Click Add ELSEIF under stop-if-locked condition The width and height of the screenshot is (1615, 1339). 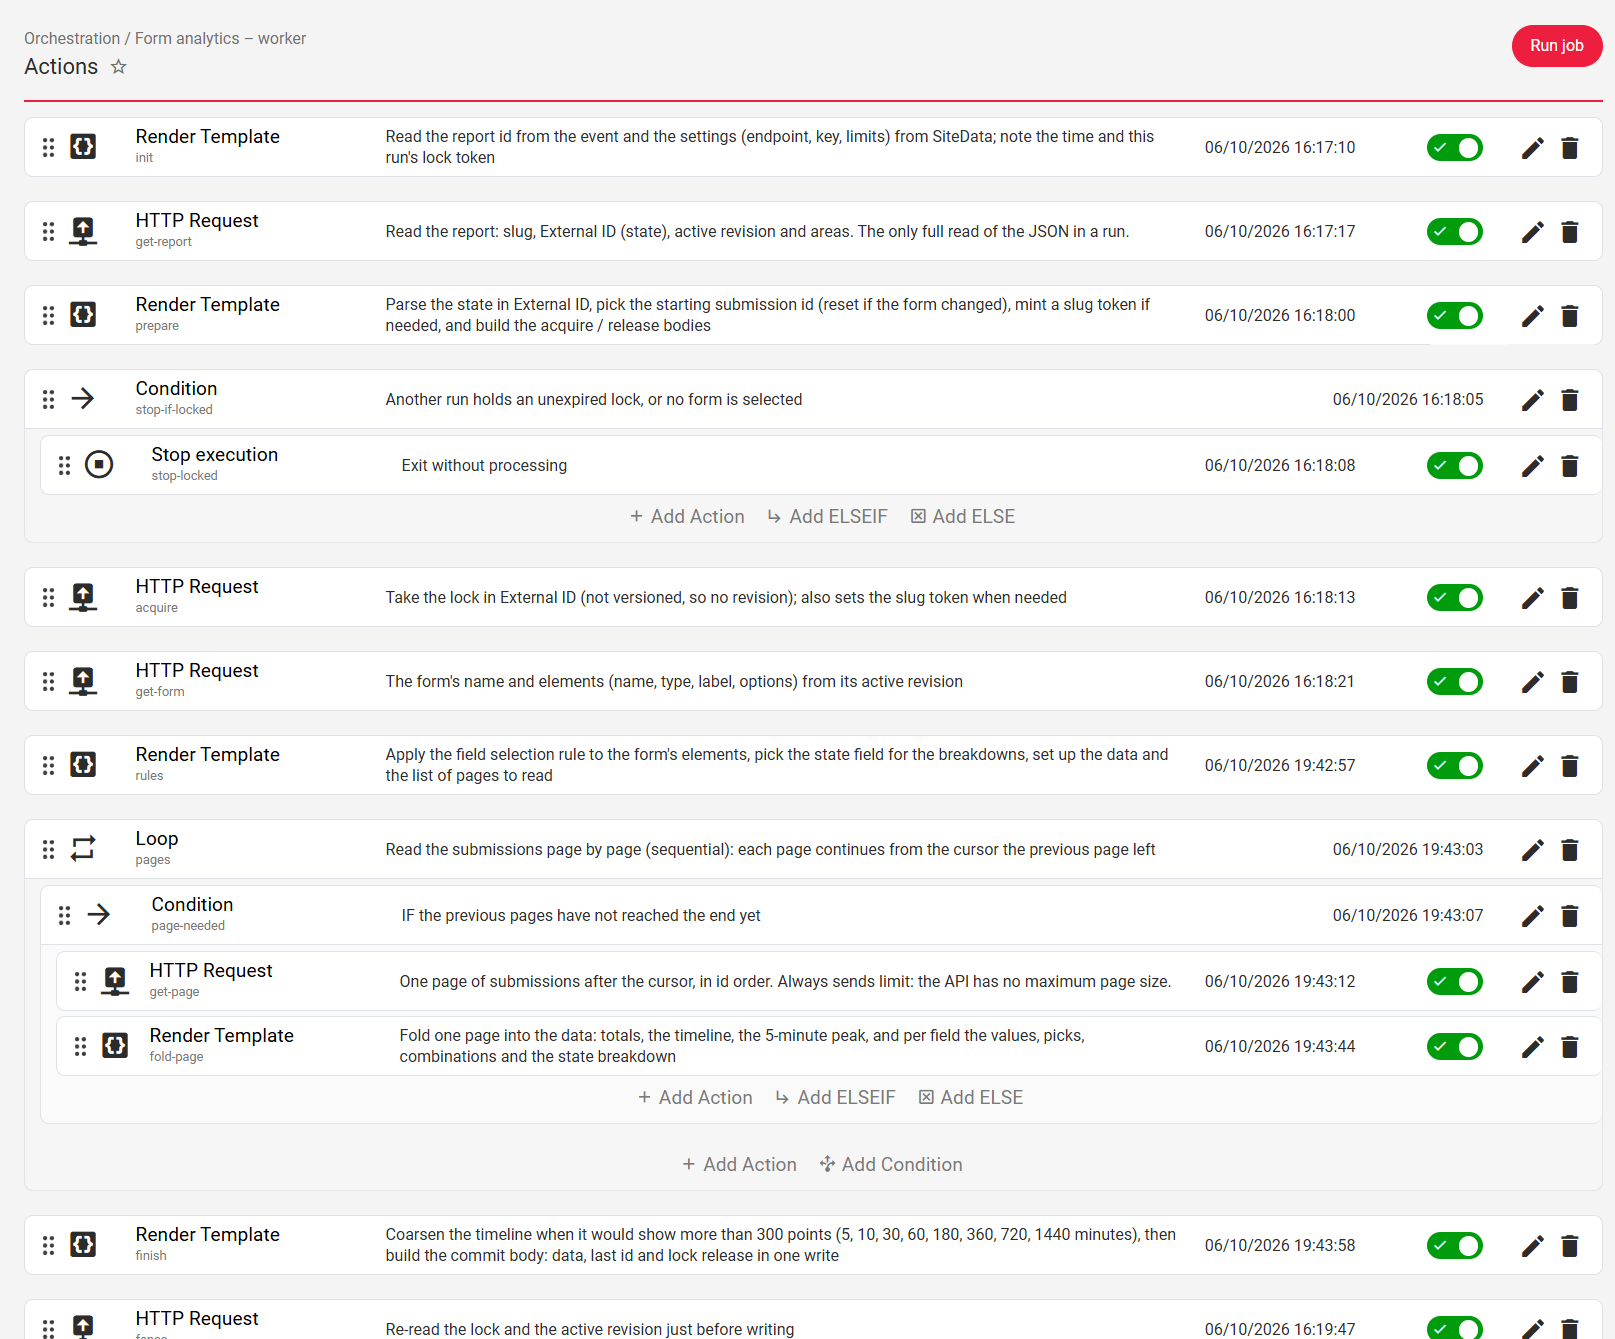coord(827,517)
